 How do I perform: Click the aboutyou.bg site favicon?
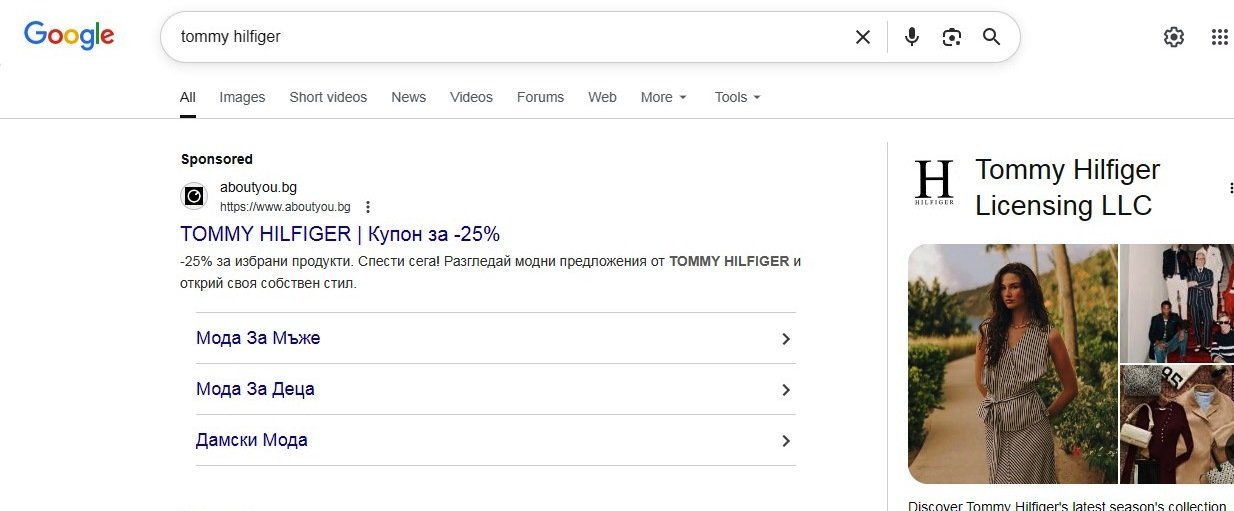point(194,196)
